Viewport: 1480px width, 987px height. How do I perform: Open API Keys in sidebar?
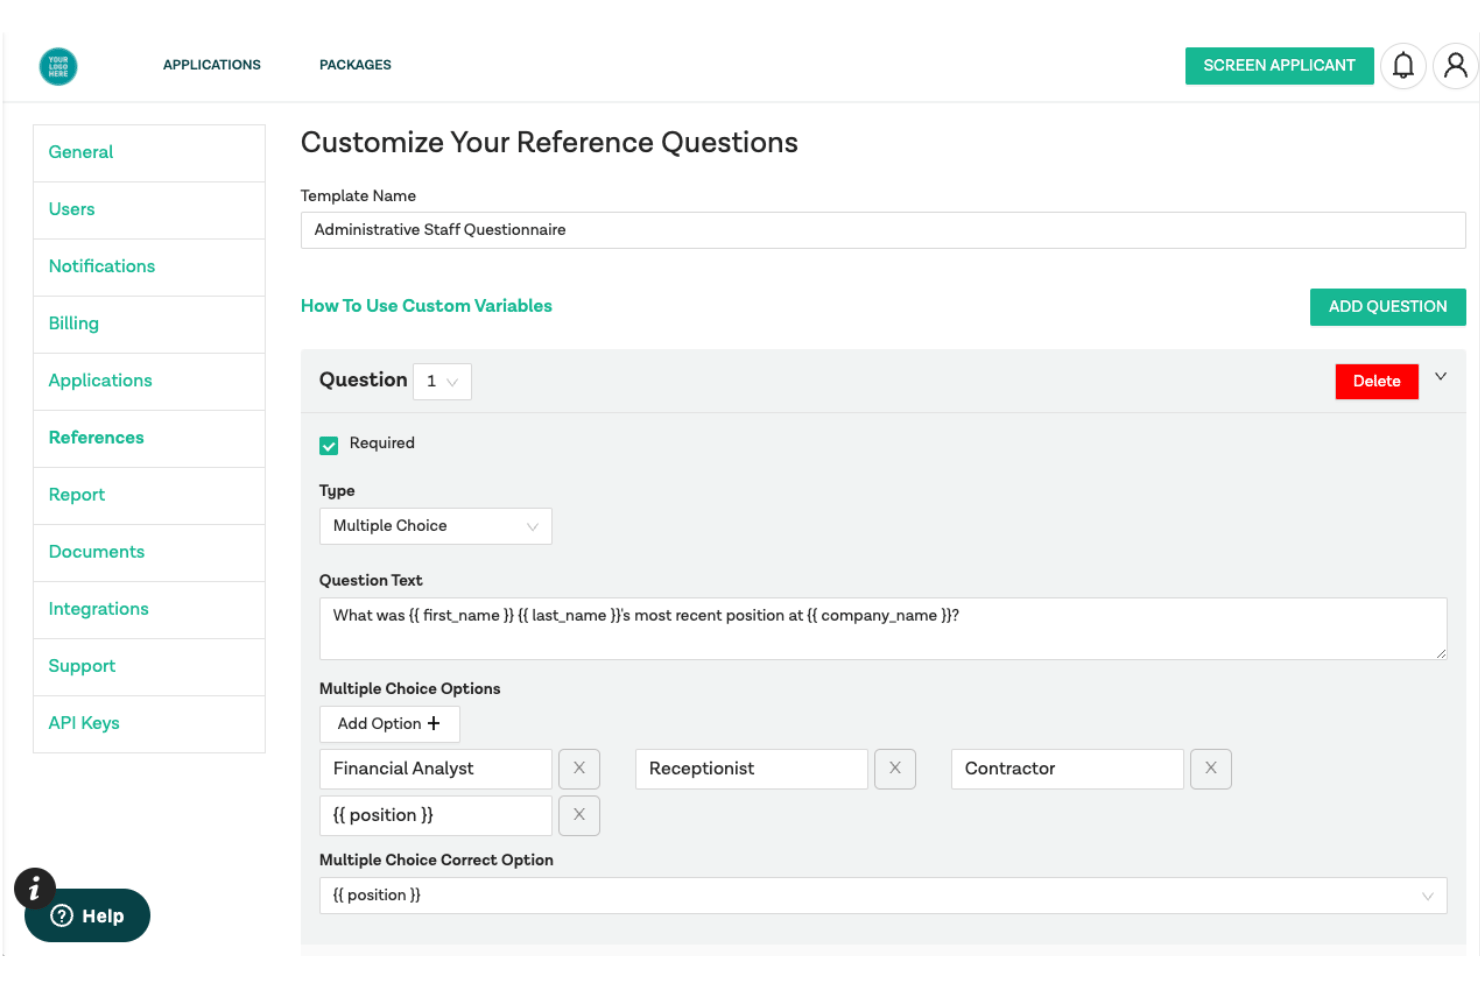pyautogui.click(x=149, y=723)
